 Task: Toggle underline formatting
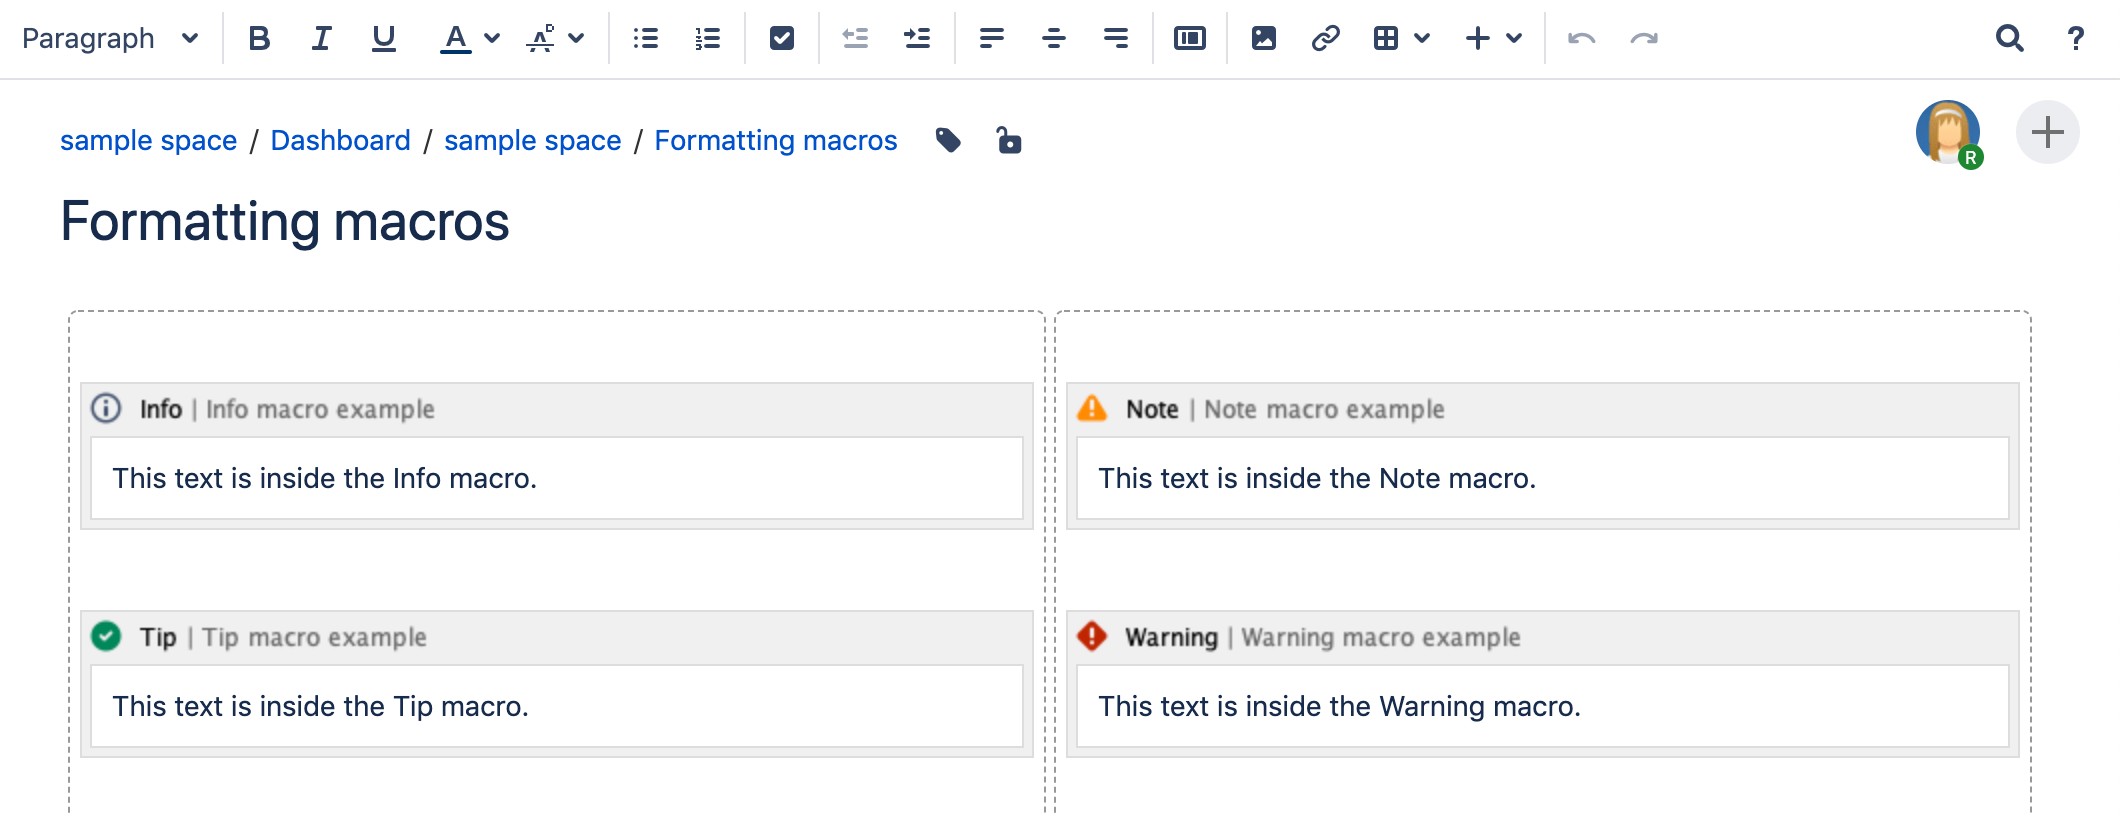[383, 38]
